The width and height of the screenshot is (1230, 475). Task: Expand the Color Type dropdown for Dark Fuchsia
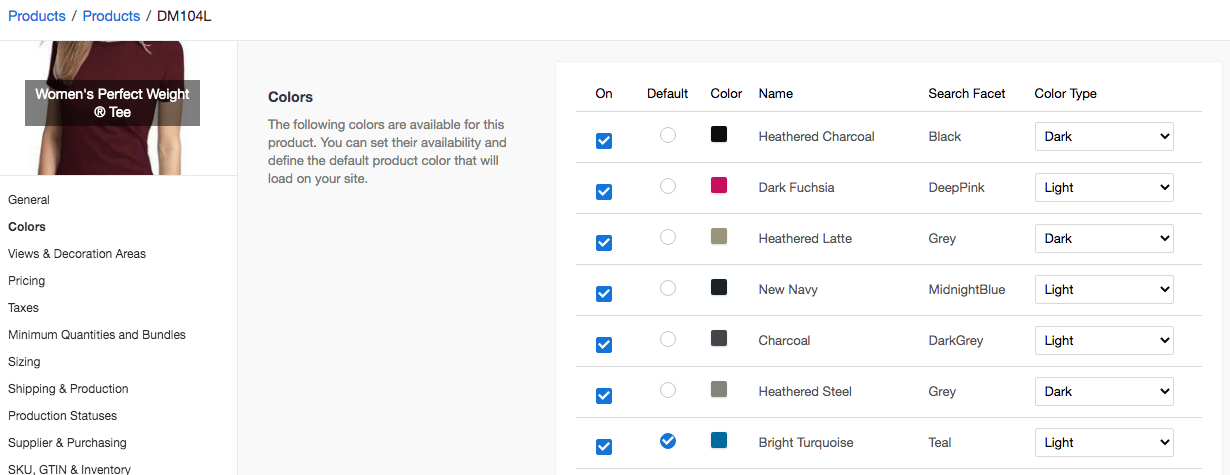[x=1103, y=188]
